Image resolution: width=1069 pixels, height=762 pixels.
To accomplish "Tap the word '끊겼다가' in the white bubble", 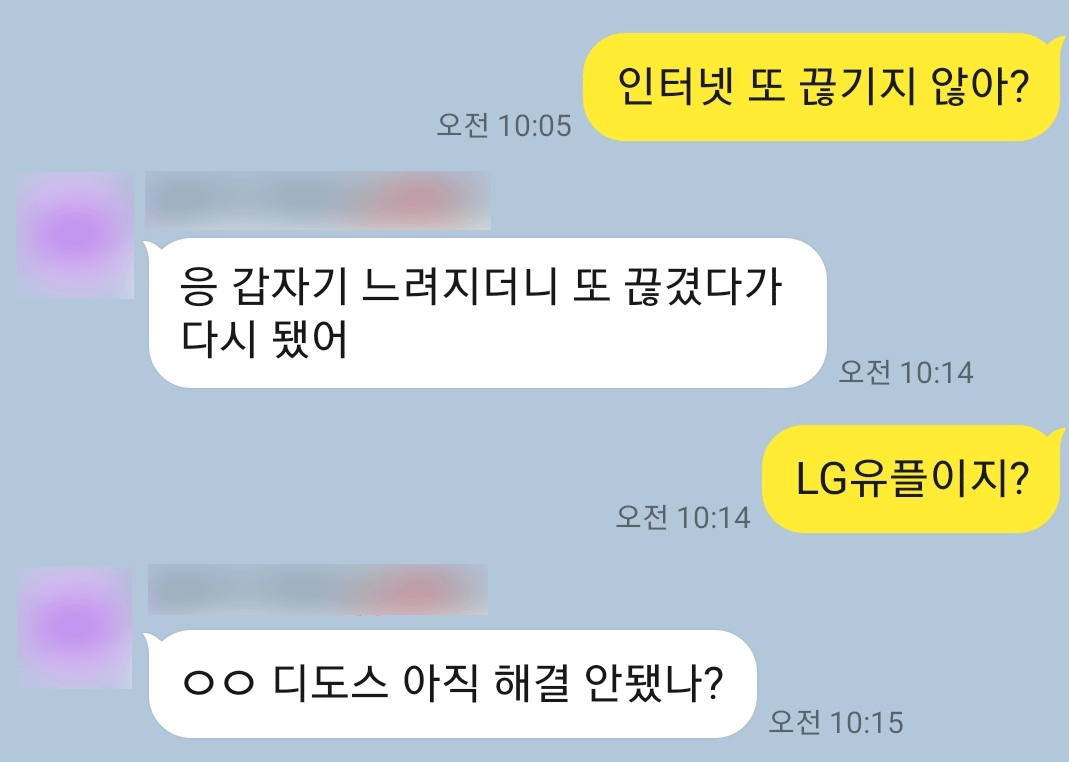I will pos(704,286).
